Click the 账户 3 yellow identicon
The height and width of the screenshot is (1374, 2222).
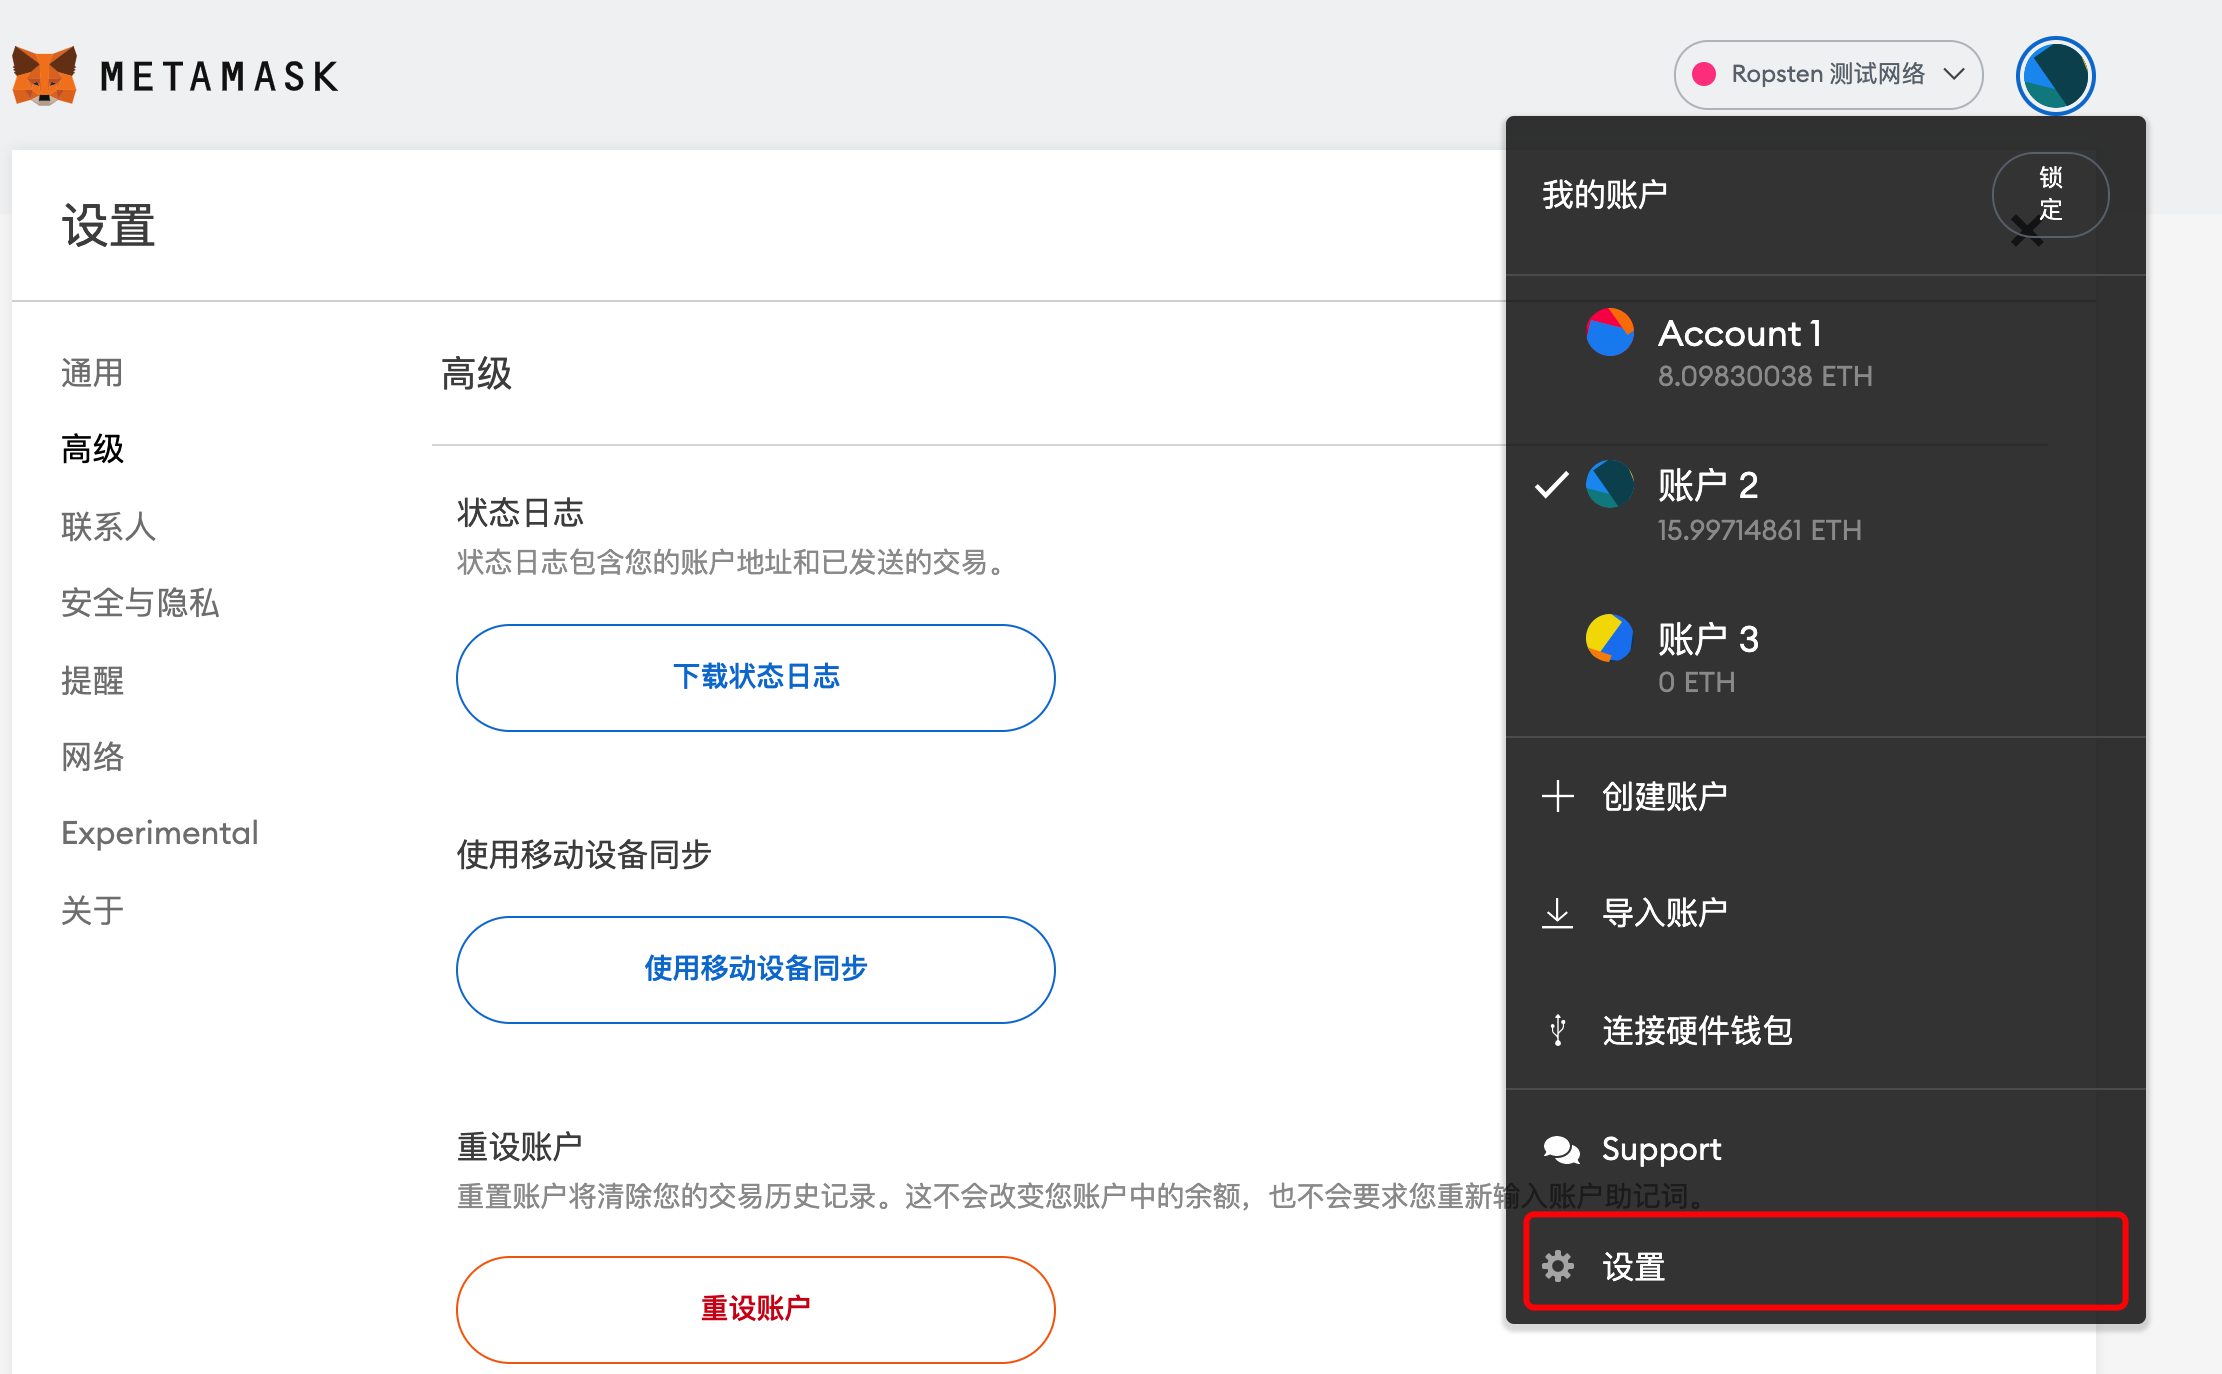coord(1609,638)
